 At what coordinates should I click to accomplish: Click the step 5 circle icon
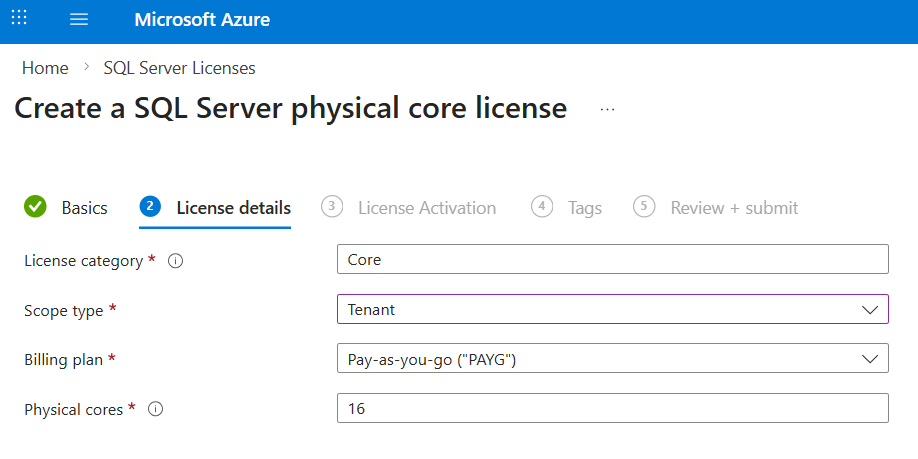[644, 206]
